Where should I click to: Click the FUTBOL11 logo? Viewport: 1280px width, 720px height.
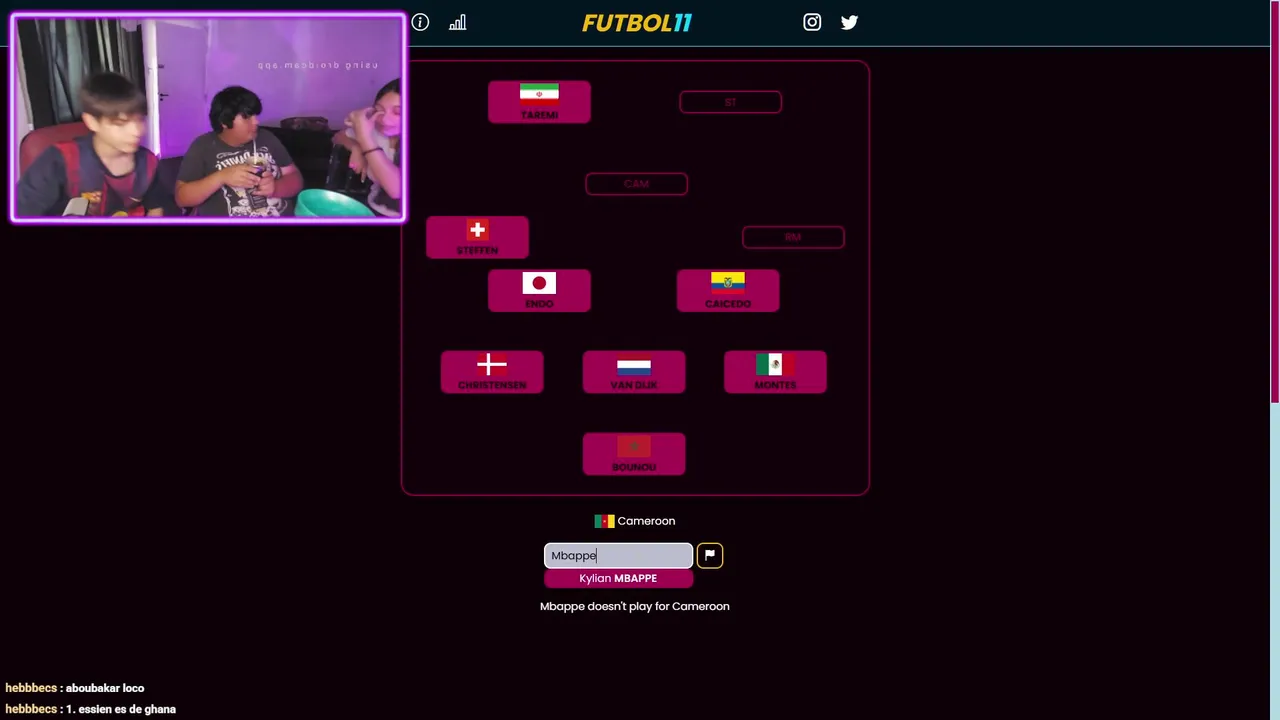click(x=637, y=23)
